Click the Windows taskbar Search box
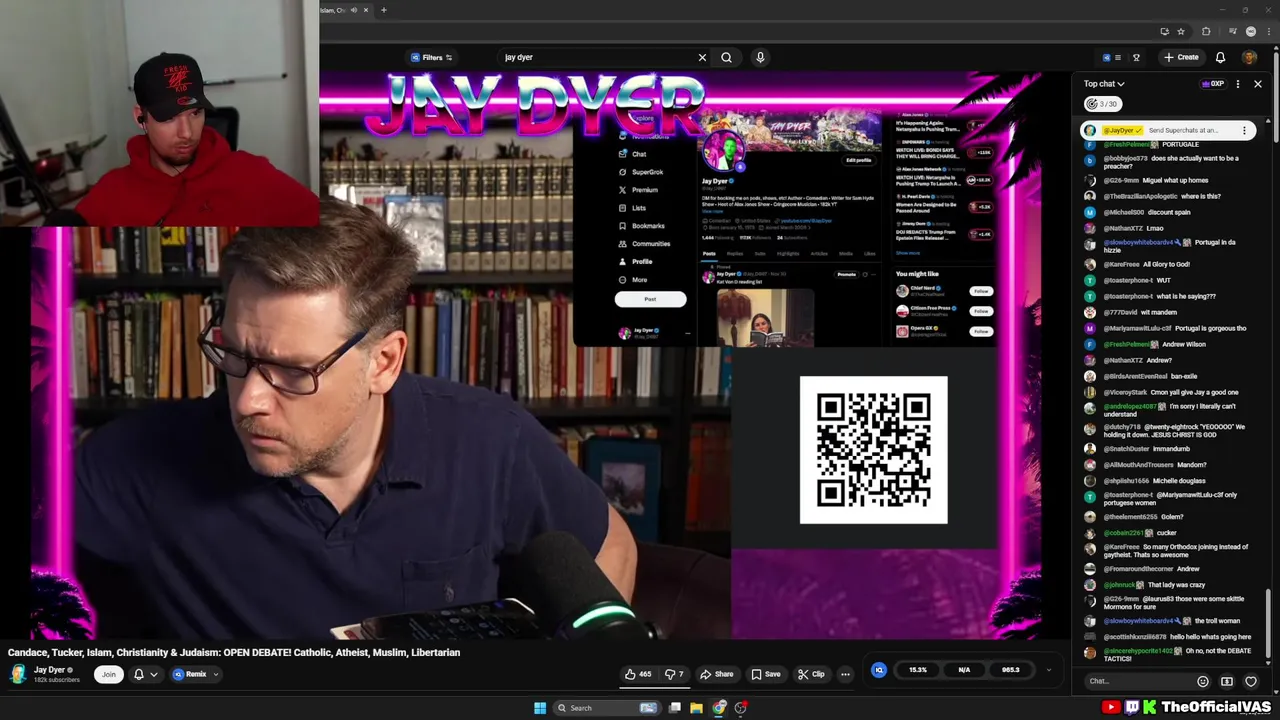Viewport: 1280px width, 720px height. tap(606, 708)
